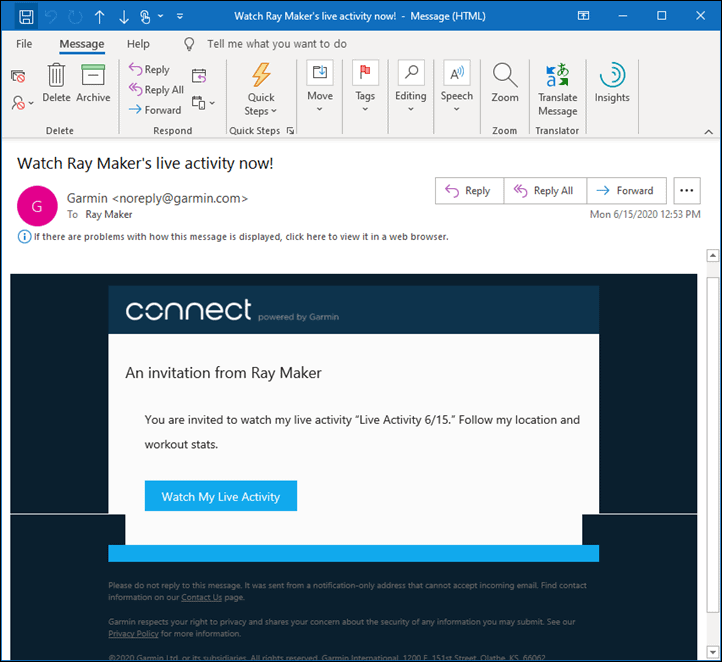Image resolution: width=722 pixels, height=662 pixels.
Task: Click the message date Mon 6/15/2020 12:53 PM
Action: point(645,215)
